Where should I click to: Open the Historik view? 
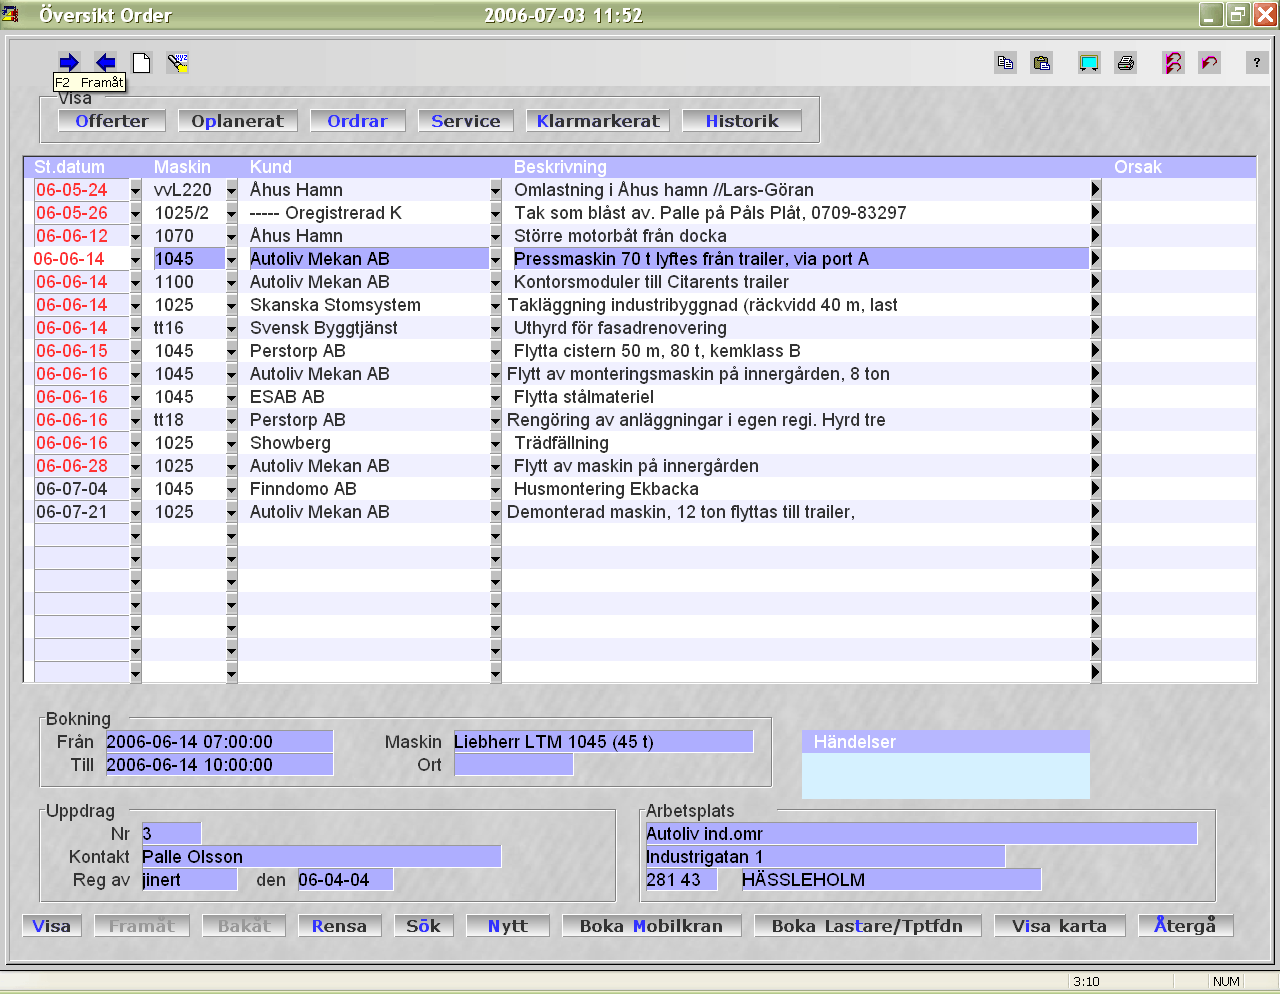pyautogui.click(x=742, y=121)
